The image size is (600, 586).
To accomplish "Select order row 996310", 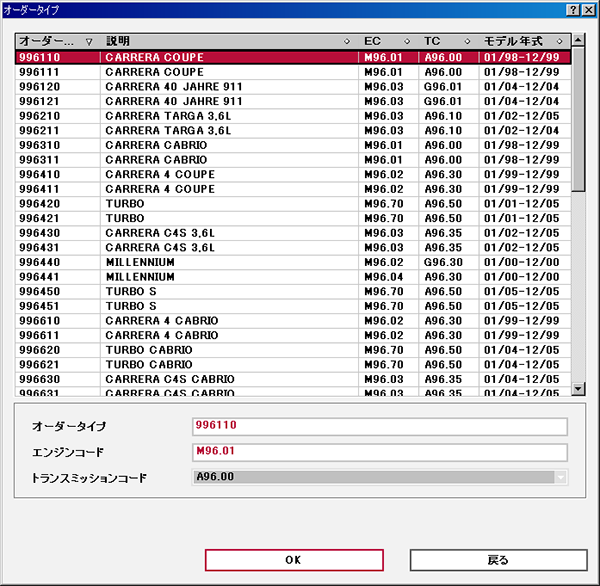I will [x=293, y=145].
